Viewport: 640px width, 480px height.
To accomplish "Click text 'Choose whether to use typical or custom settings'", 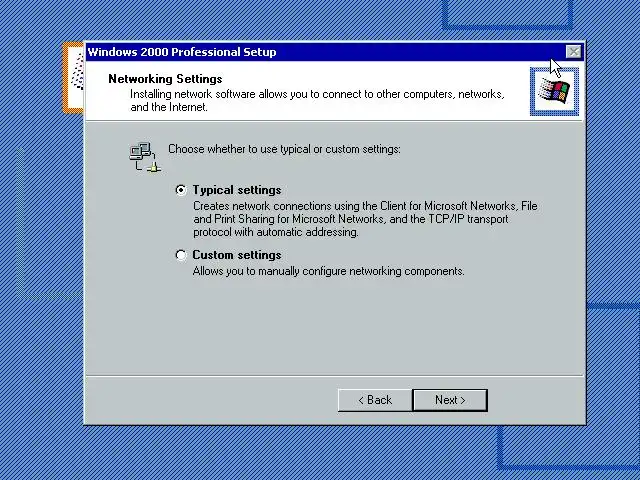I will point(284,149).
